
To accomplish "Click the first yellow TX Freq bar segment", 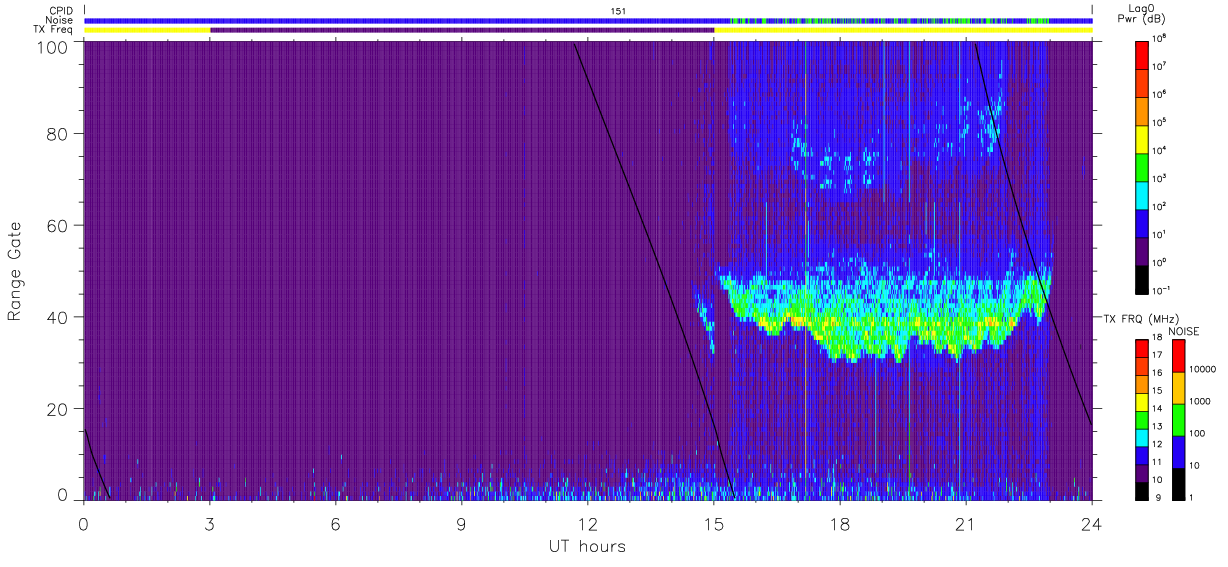I will pos(147,30).
